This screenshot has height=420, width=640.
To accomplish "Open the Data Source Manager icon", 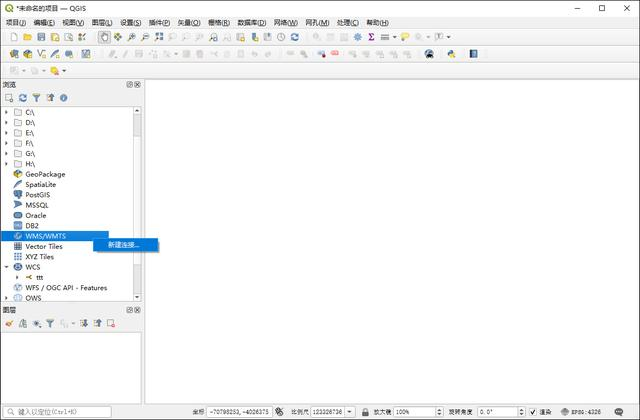I will point(14,54).
